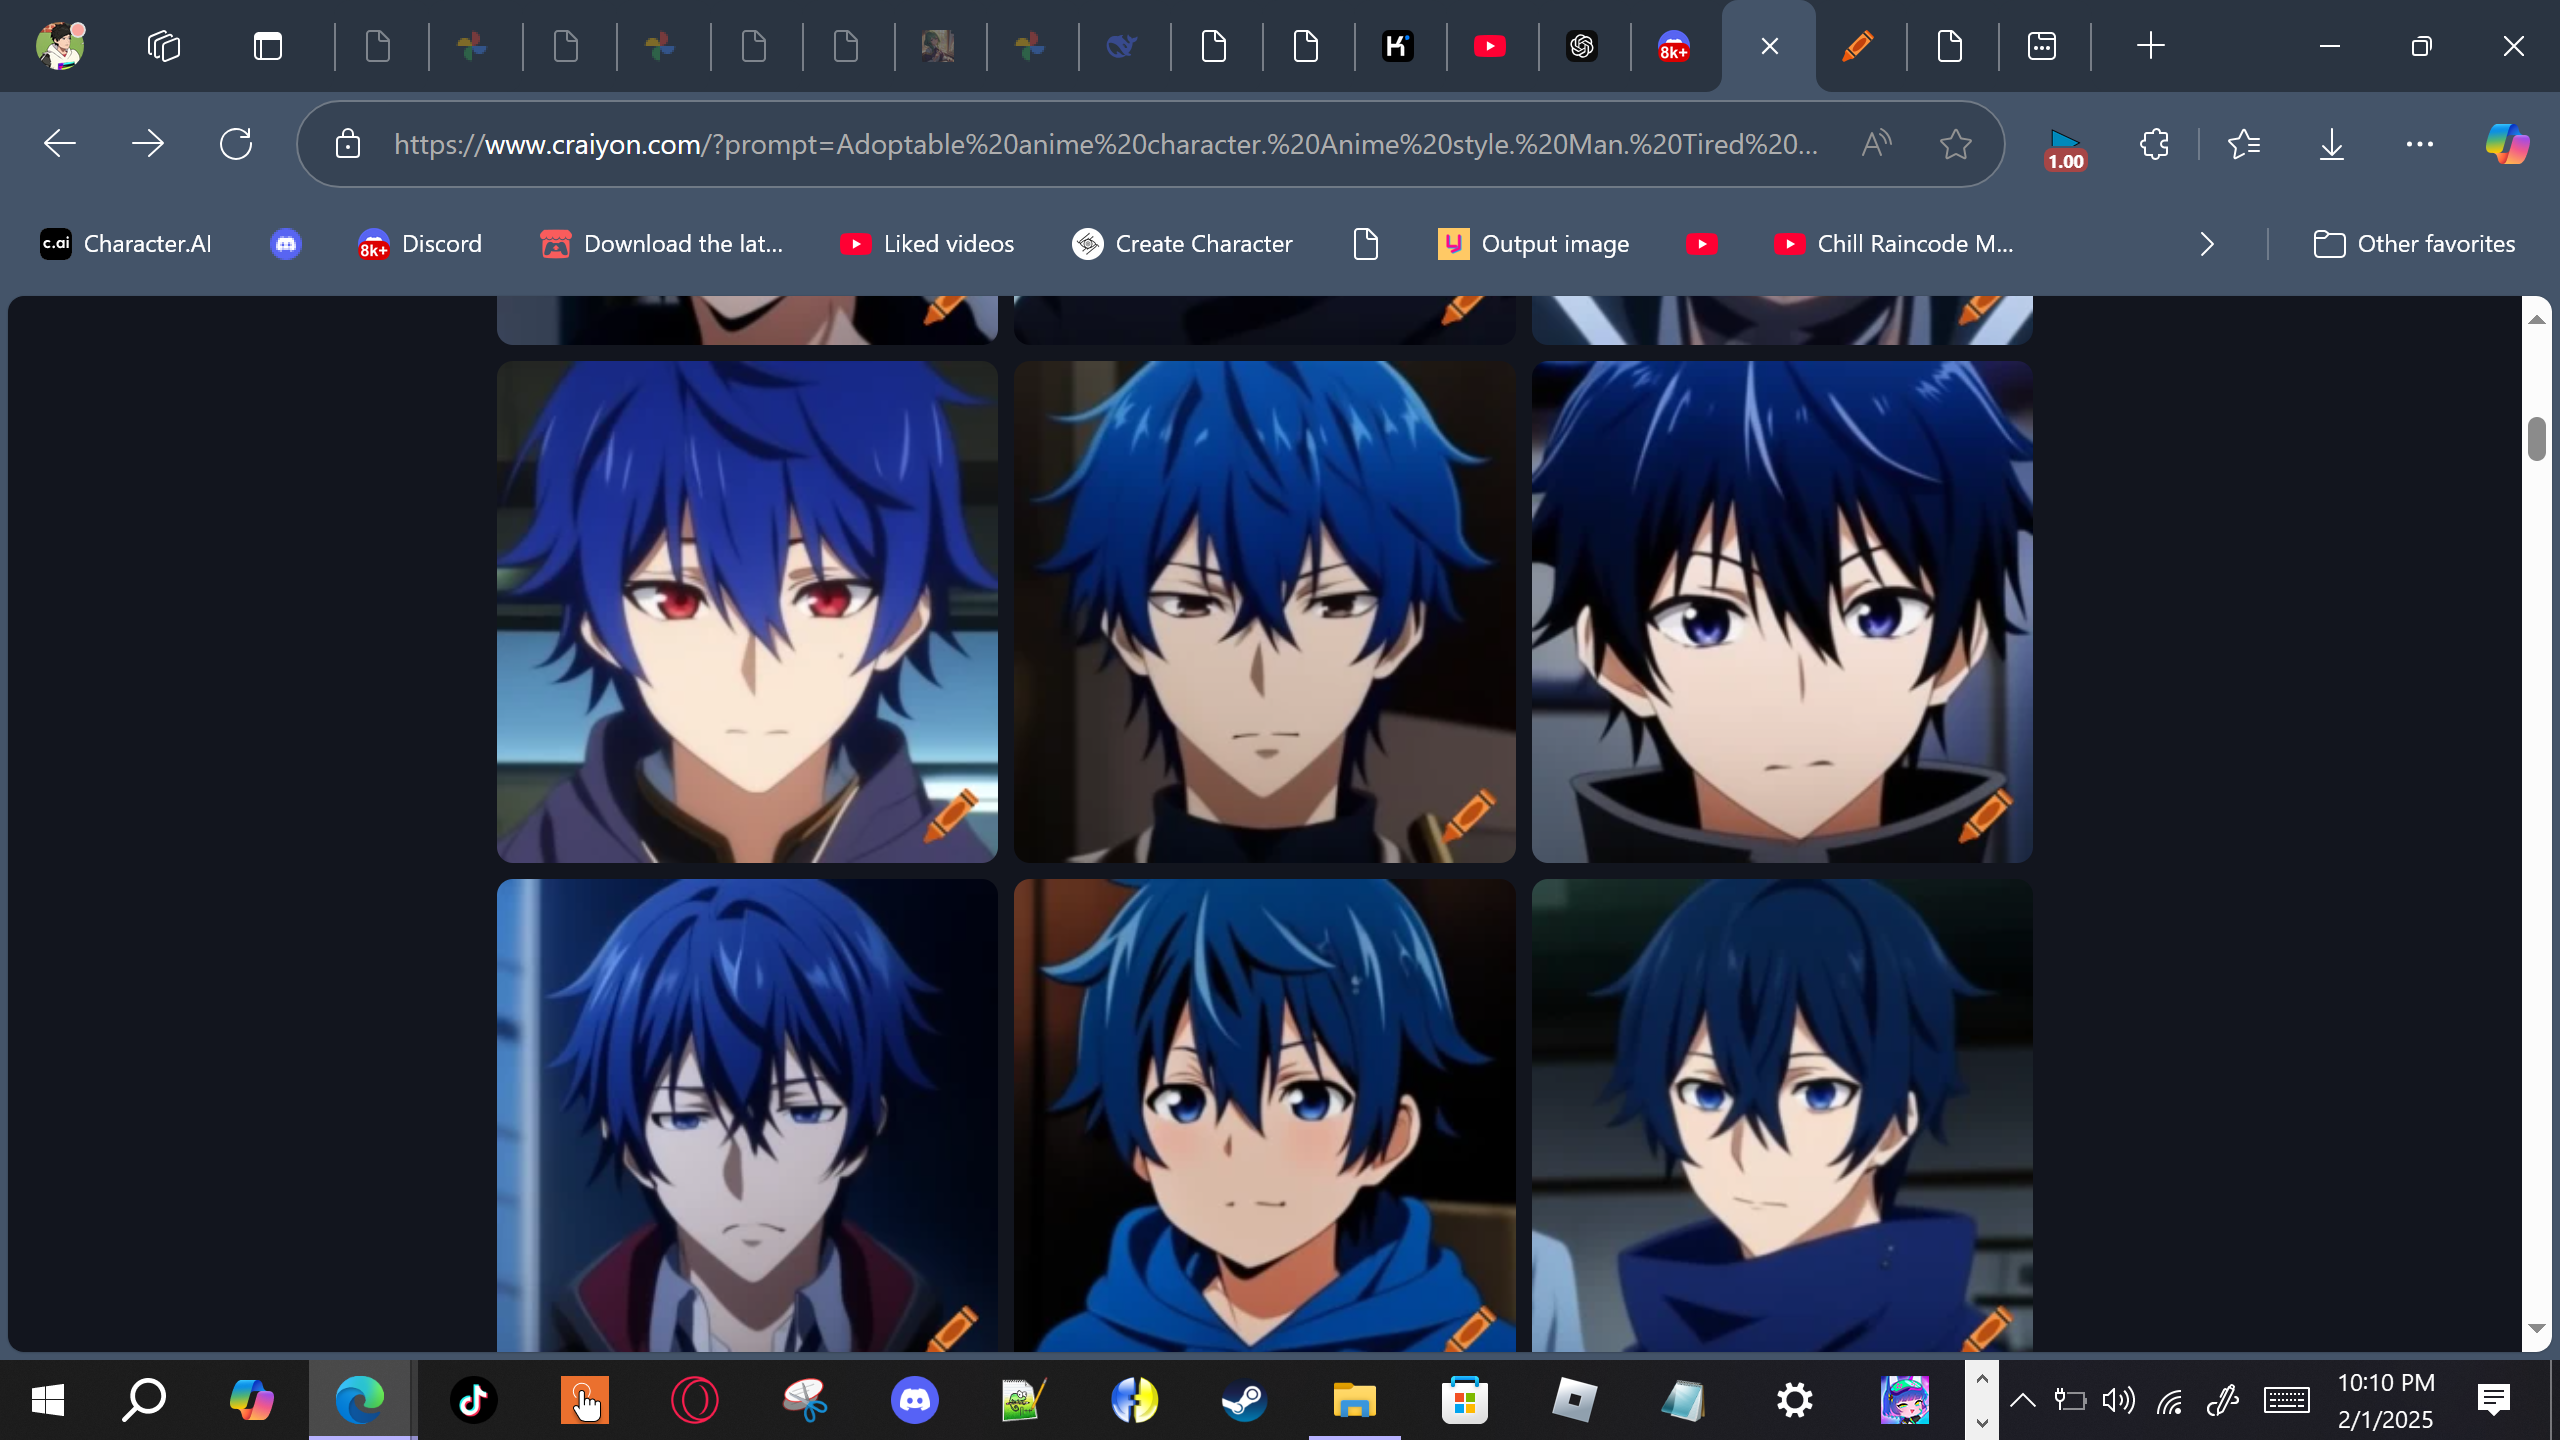Expand hidden bookmarks with chevron arrow
2560x1440 pixels.
click(x=2207, y=244)
